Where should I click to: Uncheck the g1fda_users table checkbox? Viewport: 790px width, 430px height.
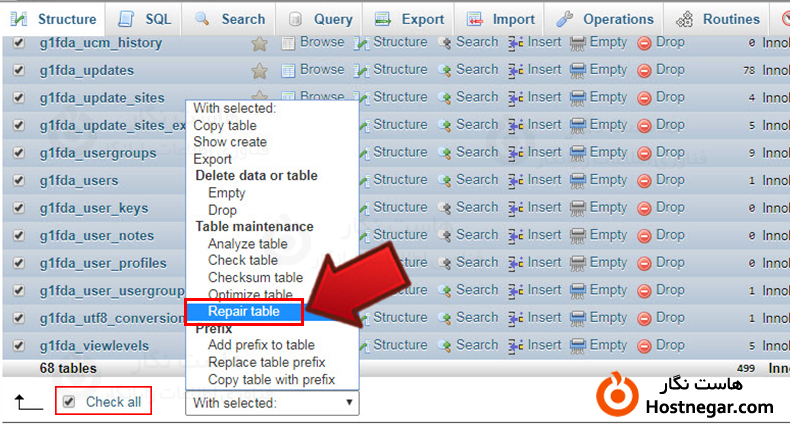click(20, 181)
